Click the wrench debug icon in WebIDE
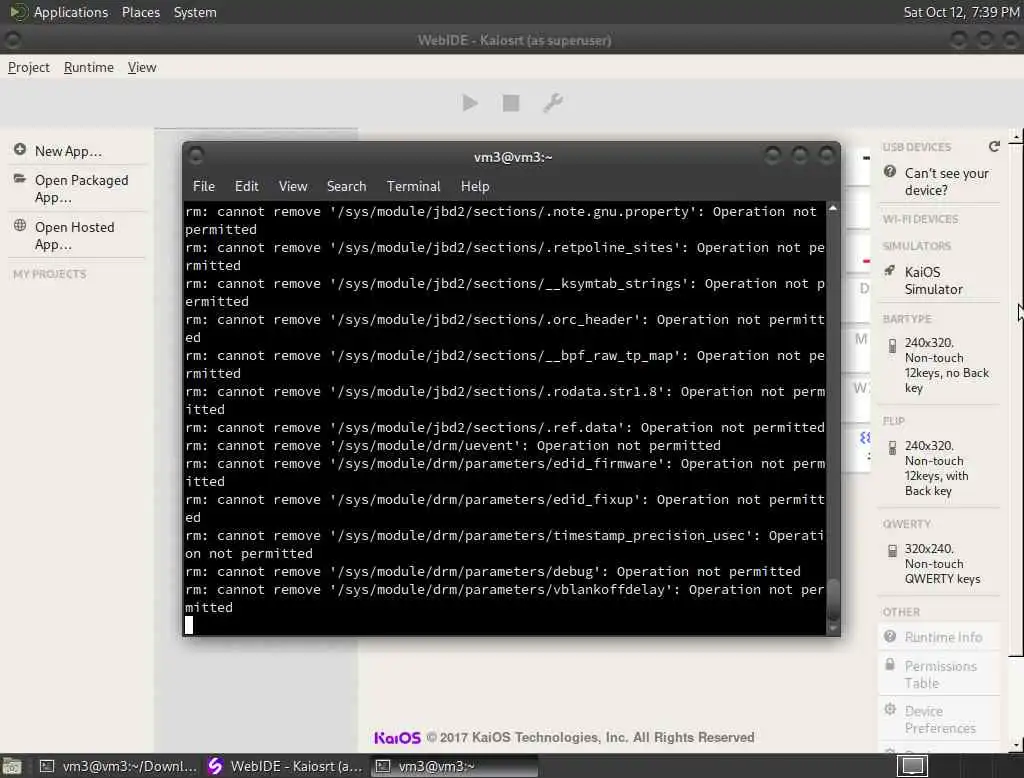The width and height of the screenshot is (1024, 778). (552, 103)
